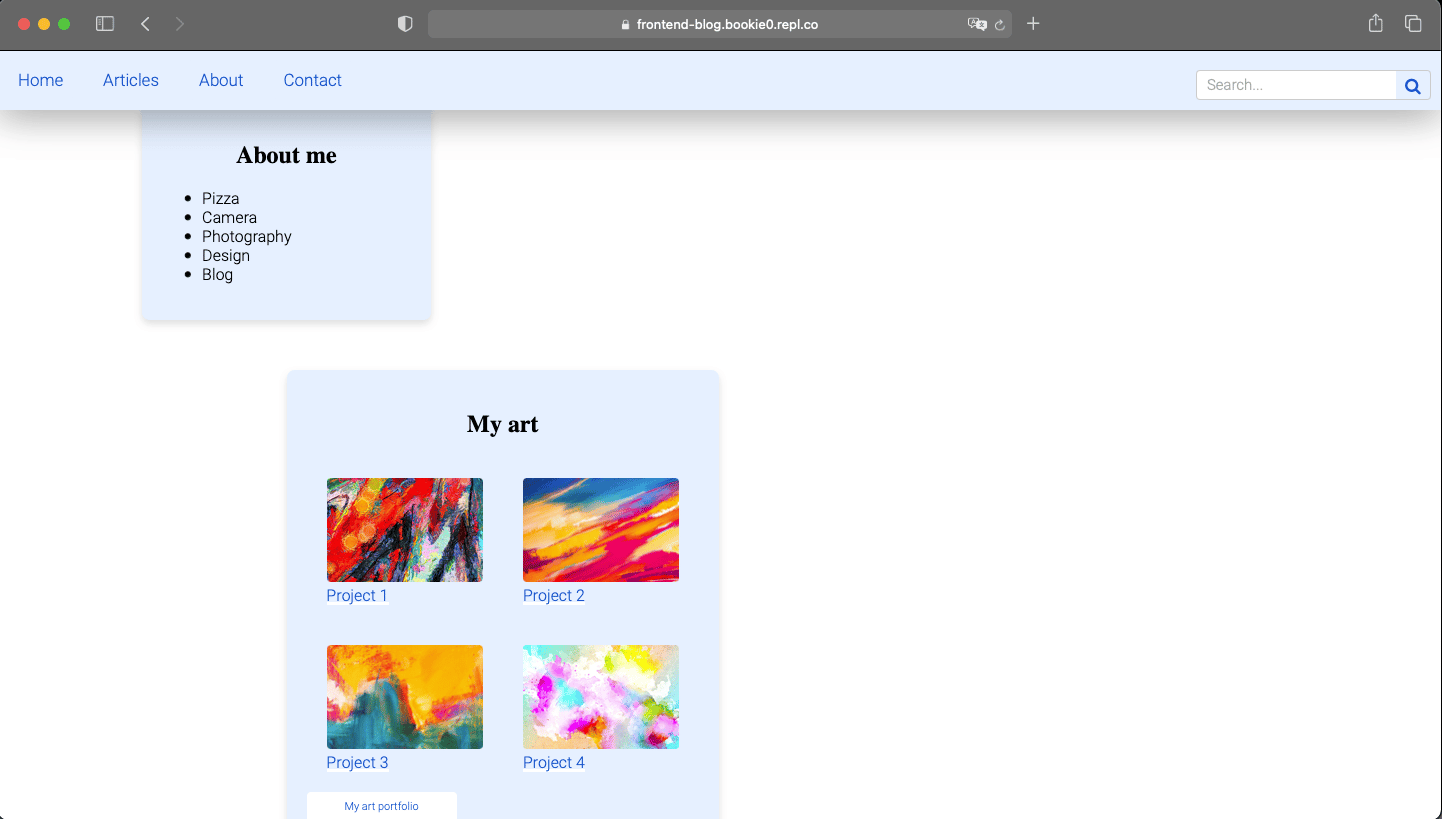Click the My art heading
The image size is (1442, 819).
(x=503, y=424)
